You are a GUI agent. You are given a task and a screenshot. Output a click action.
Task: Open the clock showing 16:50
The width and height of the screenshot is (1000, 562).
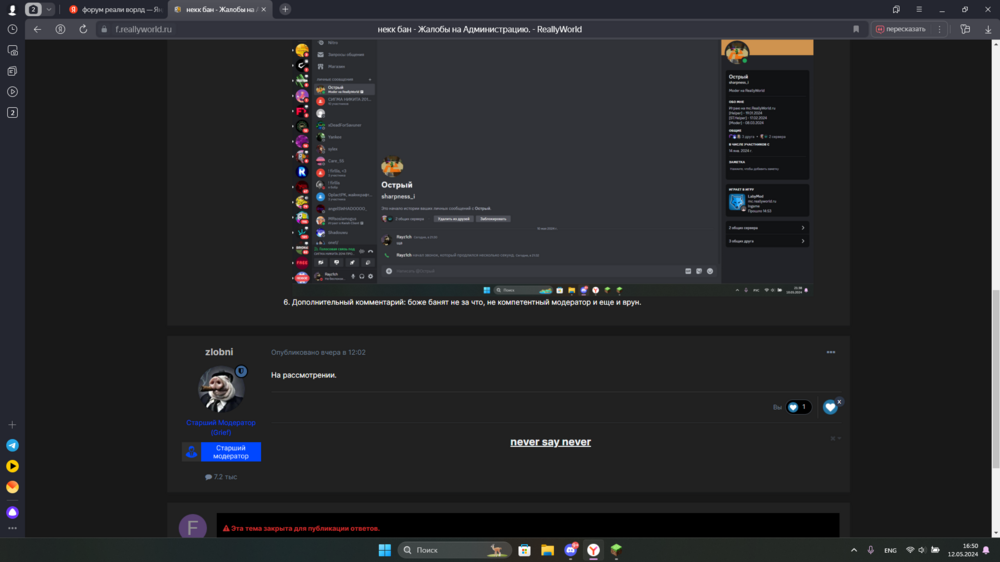click(x=963, y=550)
